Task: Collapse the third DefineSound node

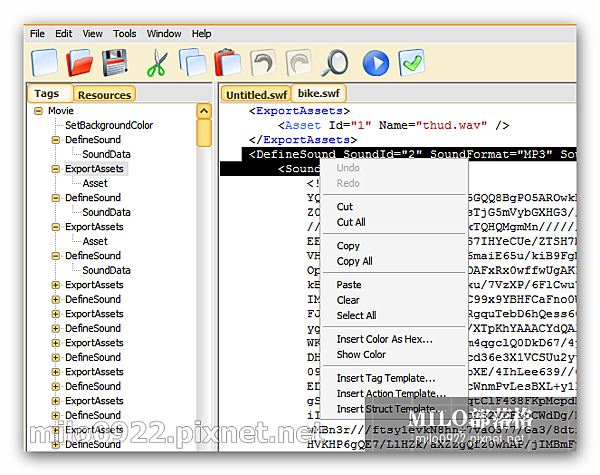Action: pyautogui.click(x=55, y=256)
